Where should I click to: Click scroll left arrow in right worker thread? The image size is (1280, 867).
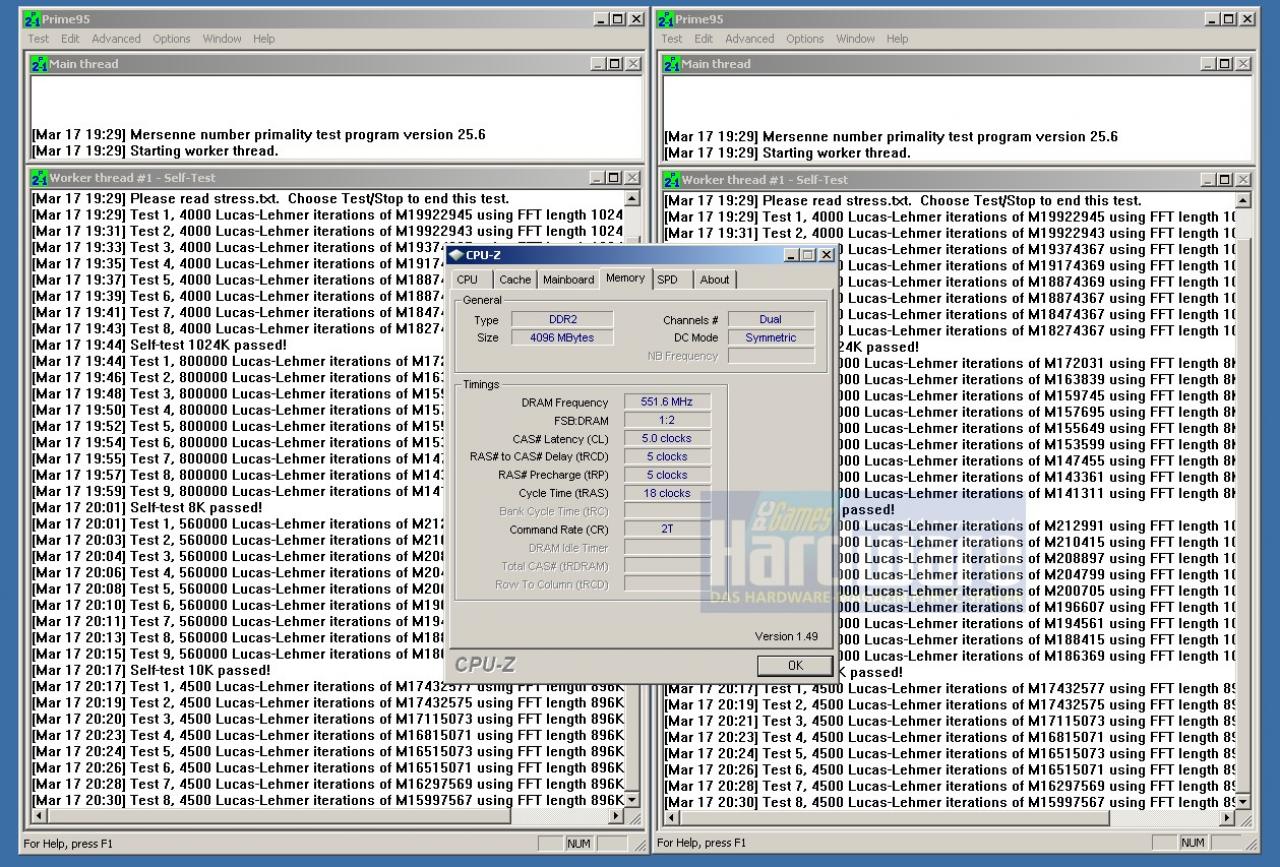671,818
